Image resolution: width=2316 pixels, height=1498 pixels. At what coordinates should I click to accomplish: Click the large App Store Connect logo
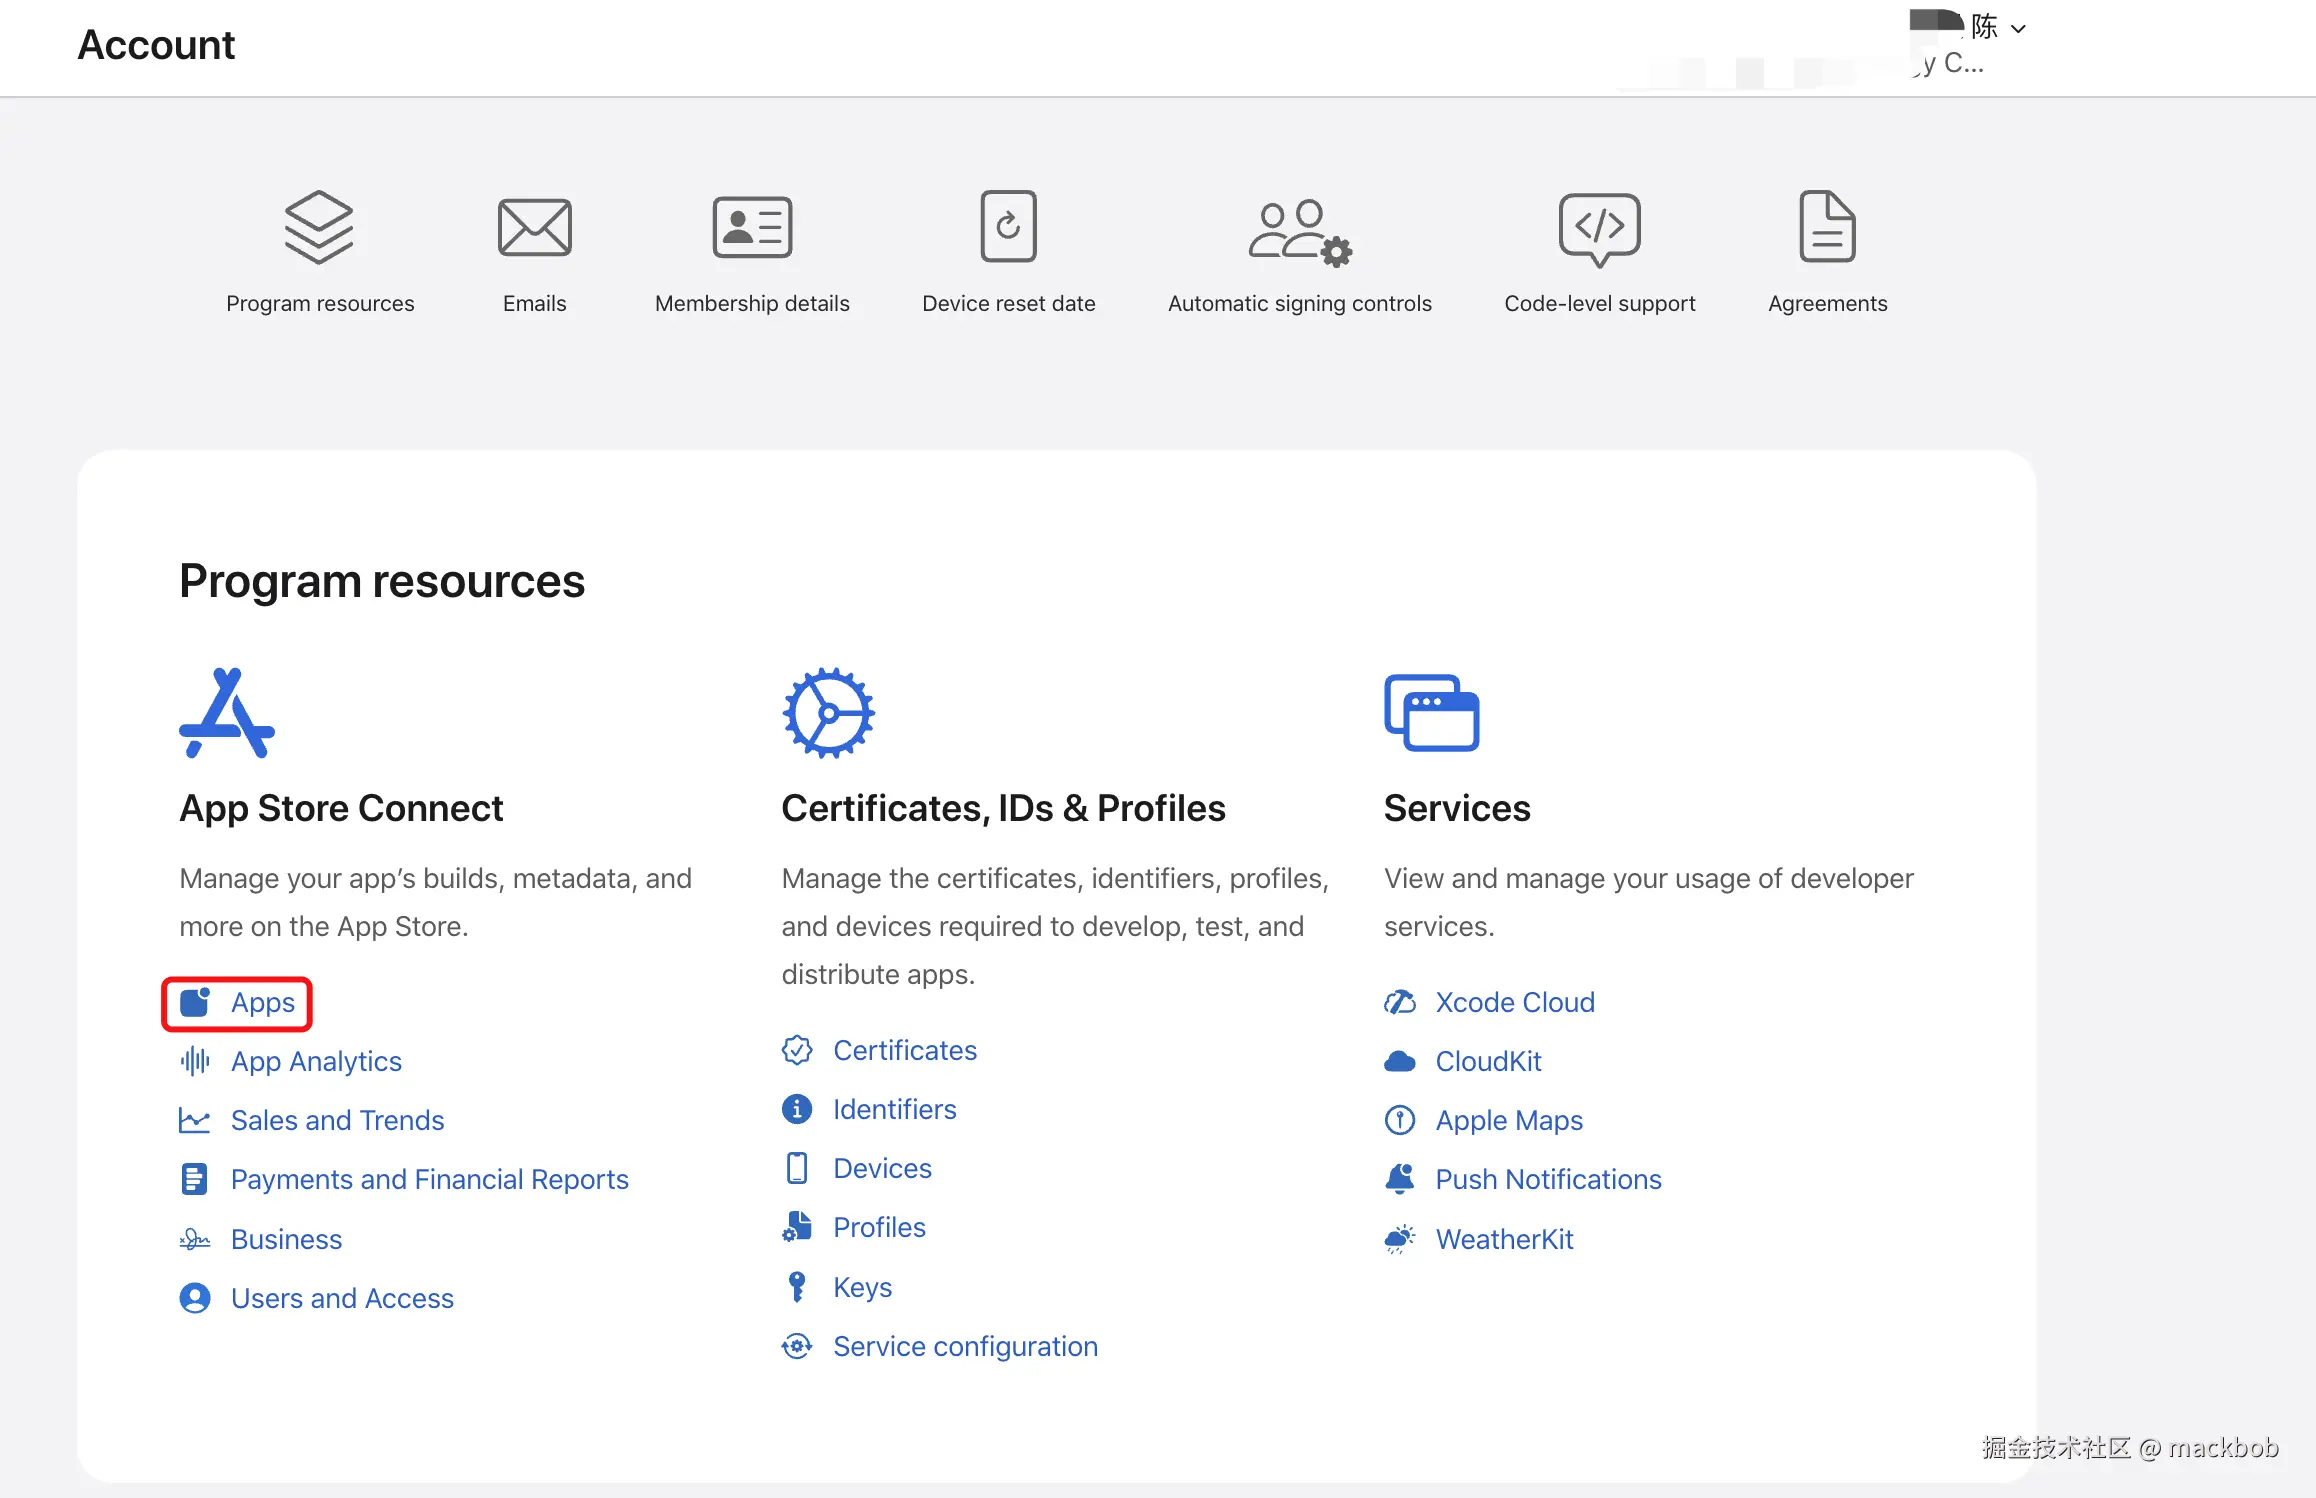227,713
